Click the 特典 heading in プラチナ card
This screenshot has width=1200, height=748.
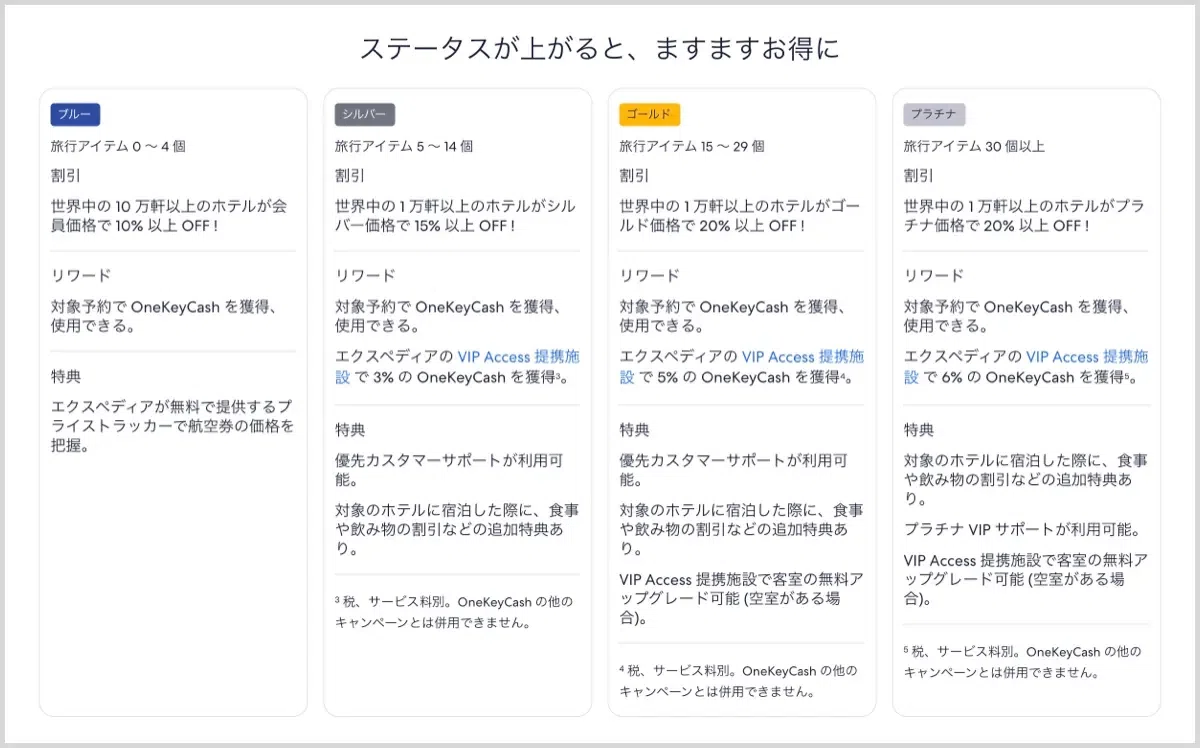919,430
